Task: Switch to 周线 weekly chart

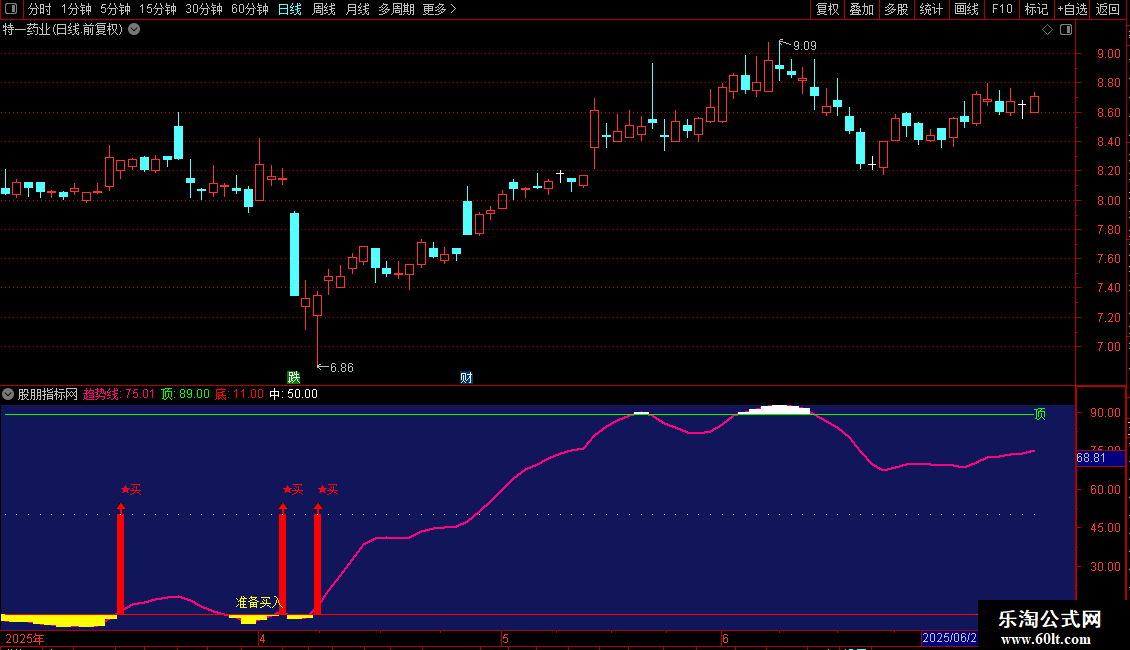Action: click(x=324, y=9)
